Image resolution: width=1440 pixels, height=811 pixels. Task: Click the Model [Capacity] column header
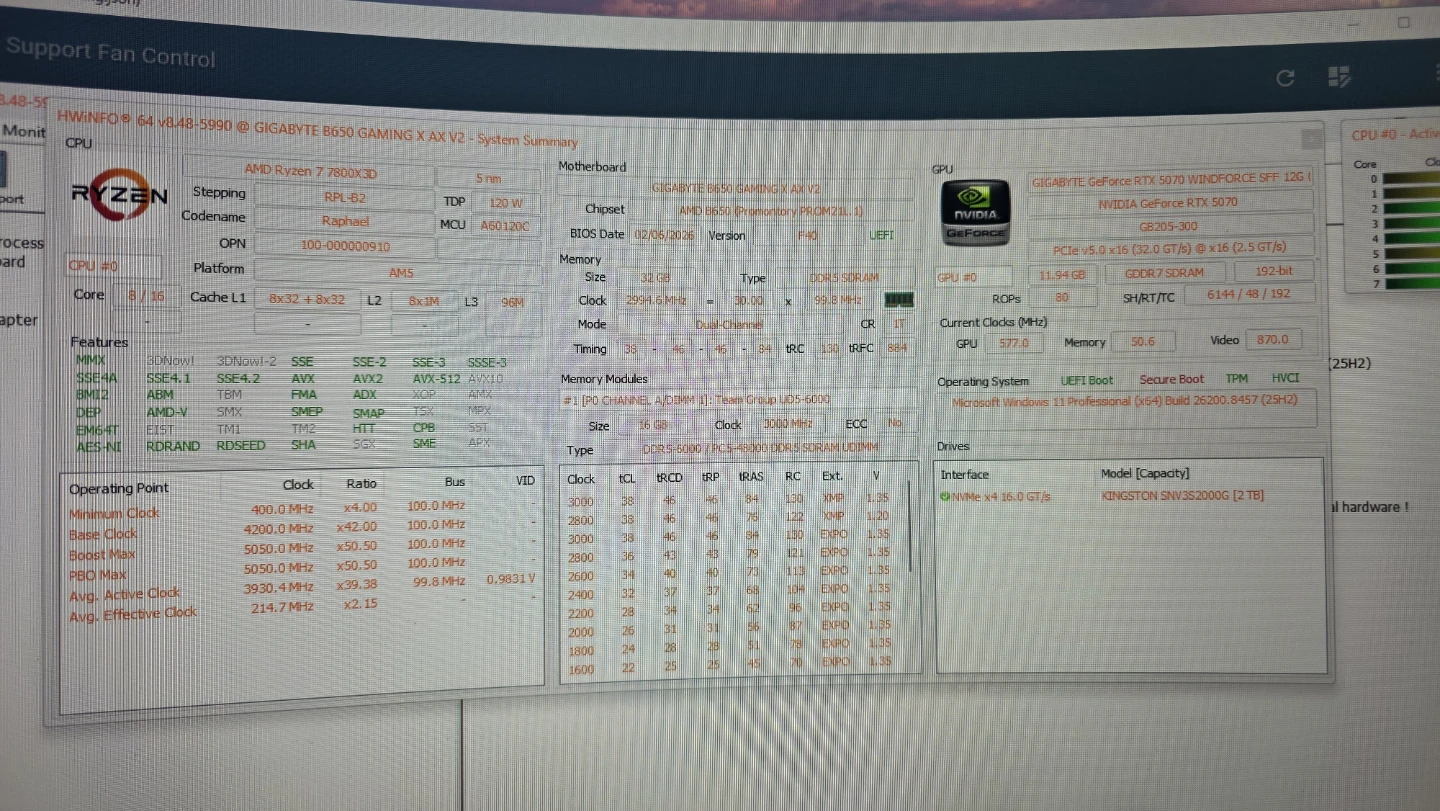pyautogui.click(x=1145, y=473)
